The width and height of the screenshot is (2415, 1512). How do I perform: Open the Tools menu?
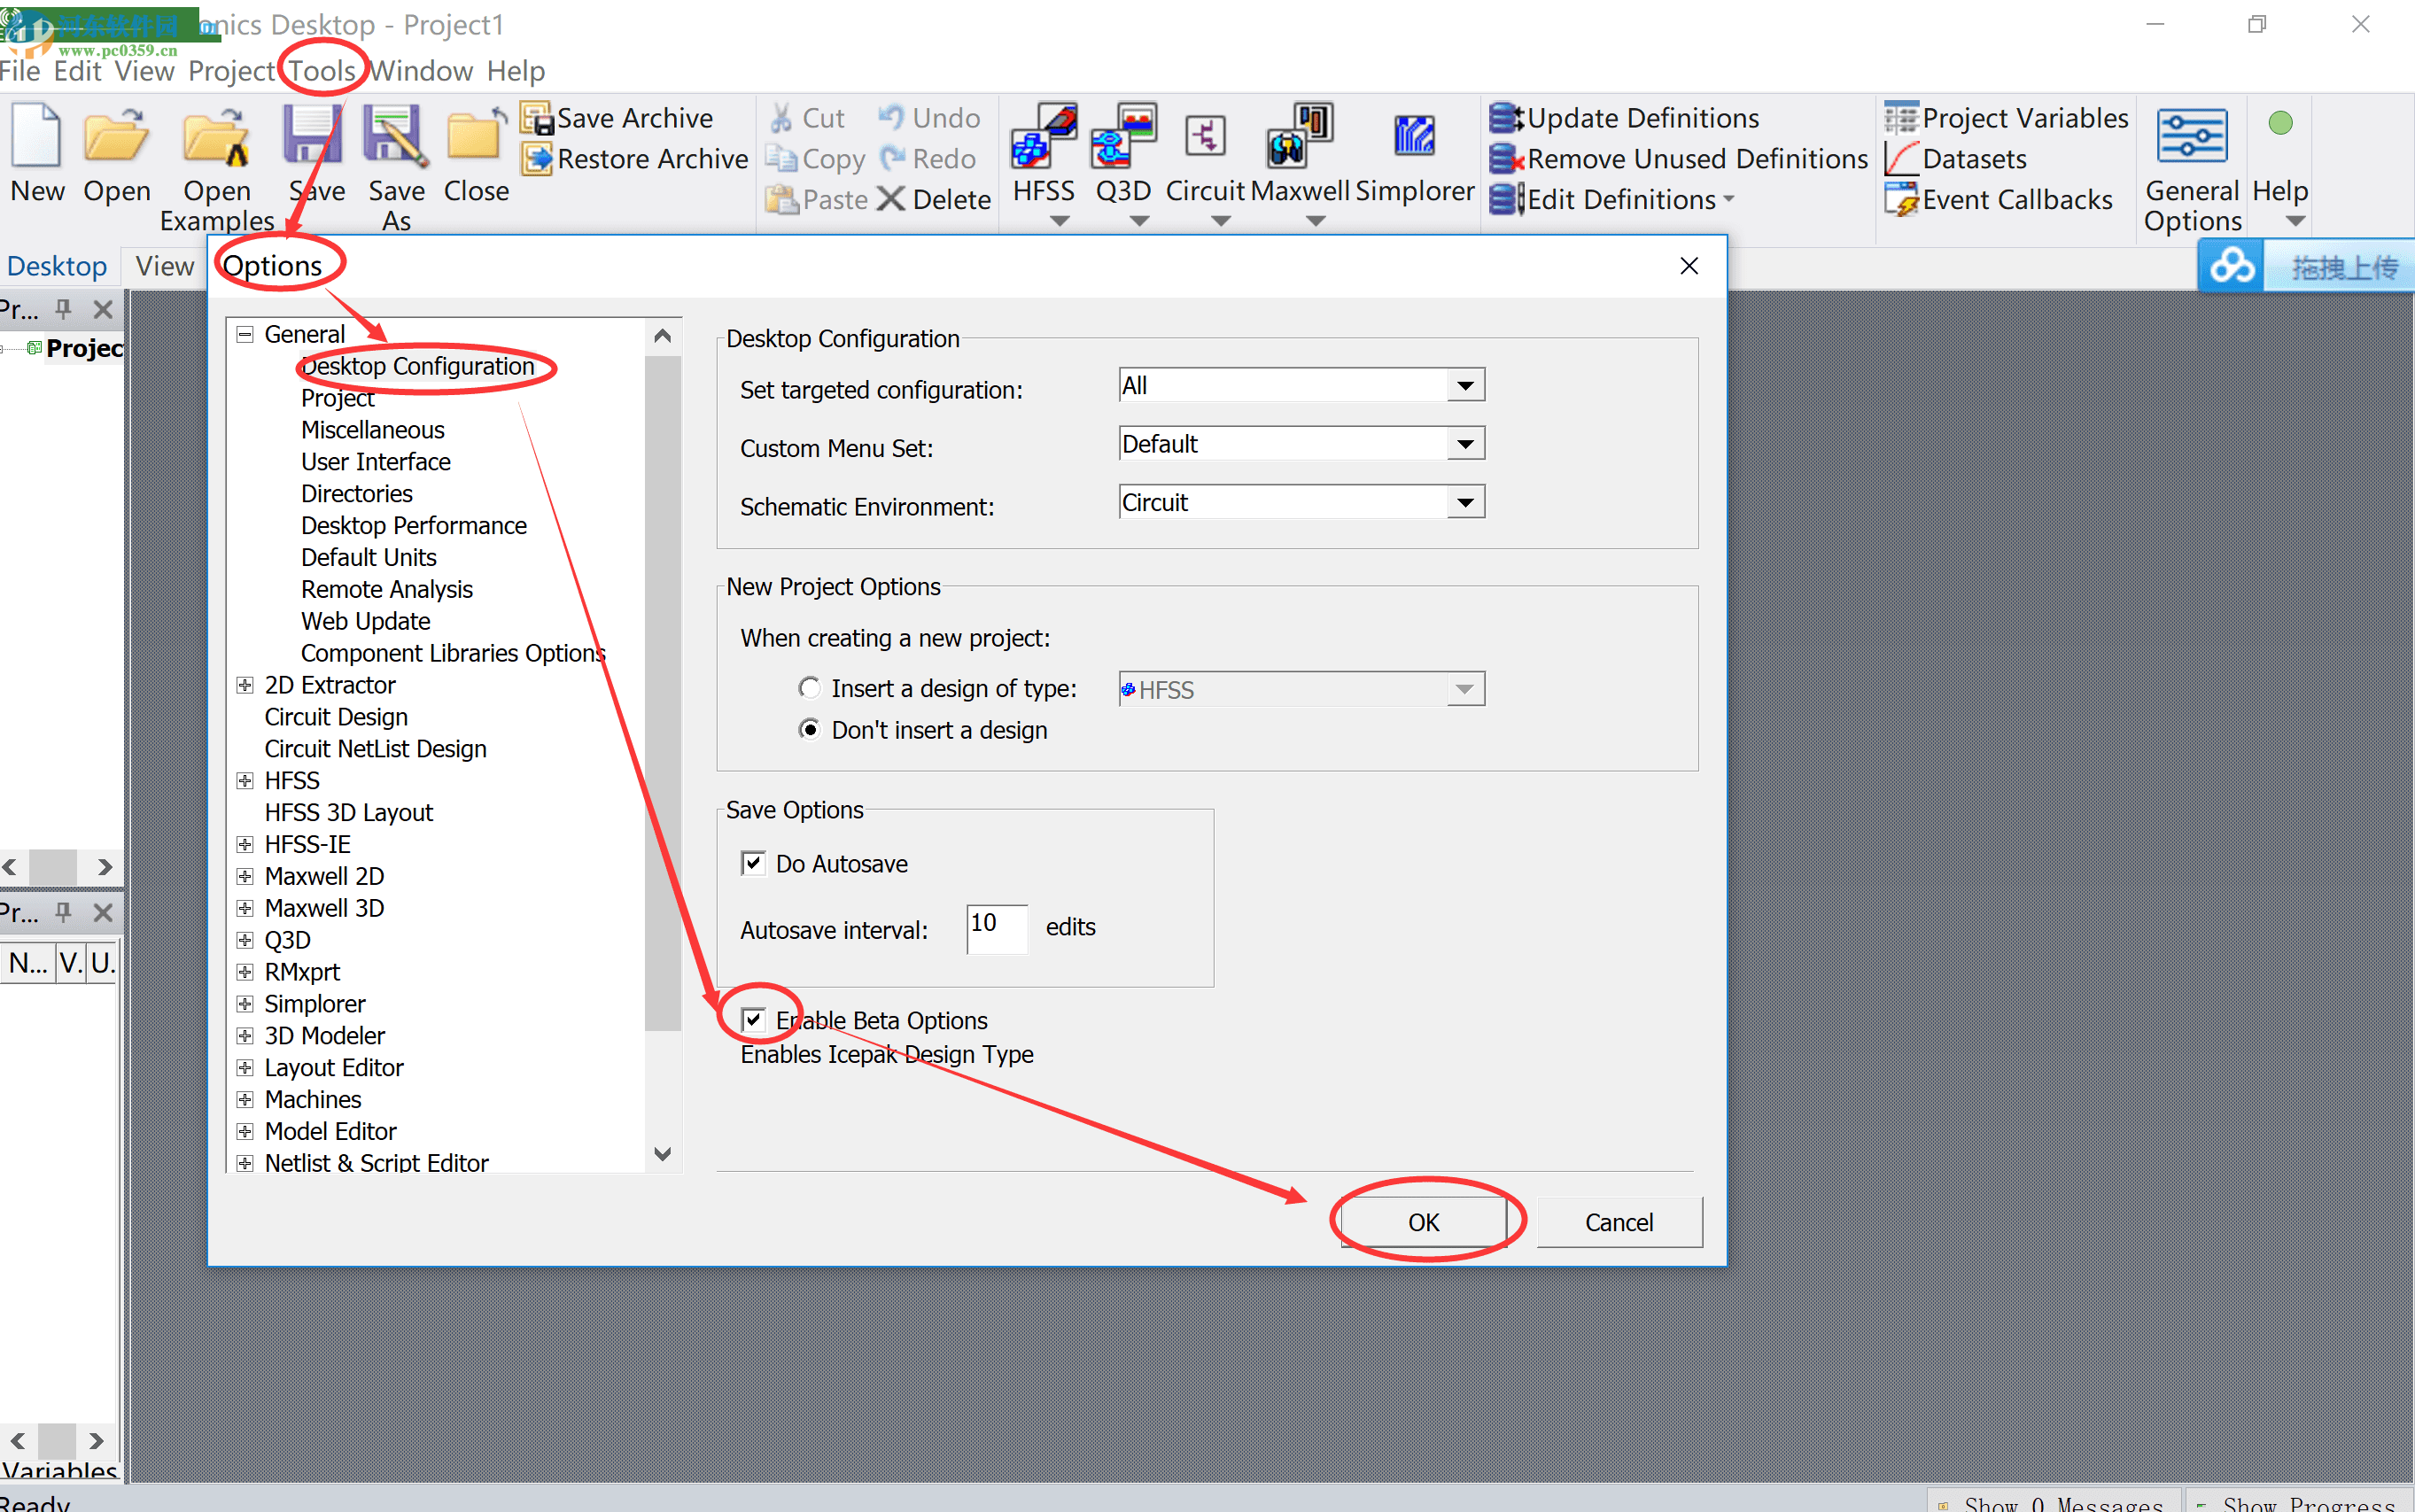[x=322, y=70]
